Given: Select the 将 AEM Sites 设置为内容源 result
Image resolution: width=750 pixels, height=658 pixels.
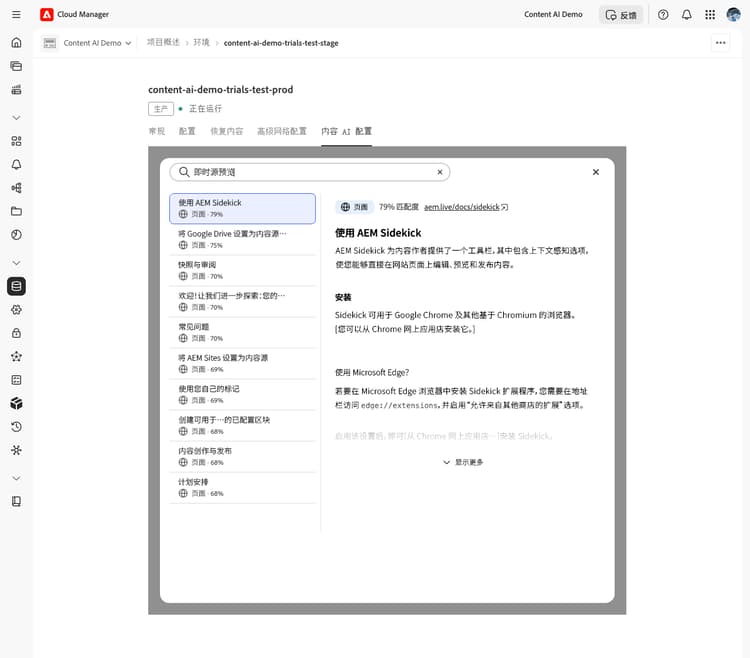Looking at the screenshot, I should [243, 363].
